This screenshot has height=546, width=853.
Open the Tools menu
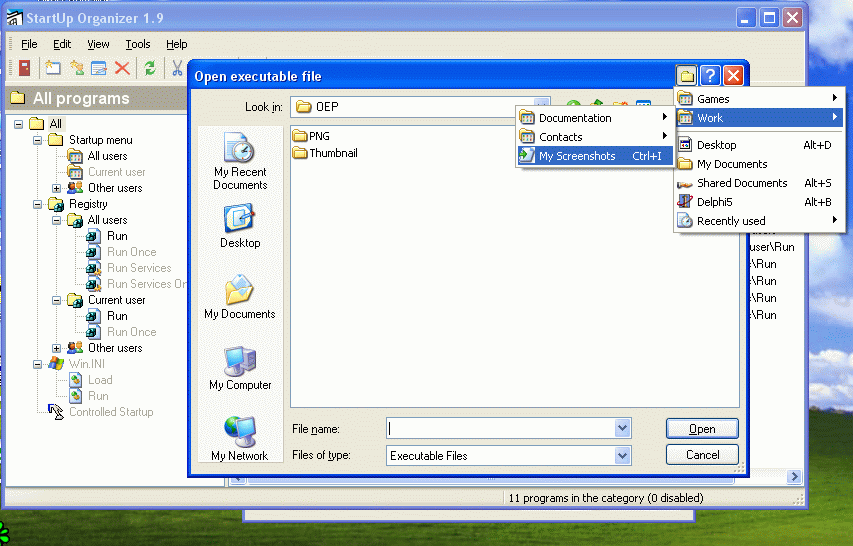138,44
